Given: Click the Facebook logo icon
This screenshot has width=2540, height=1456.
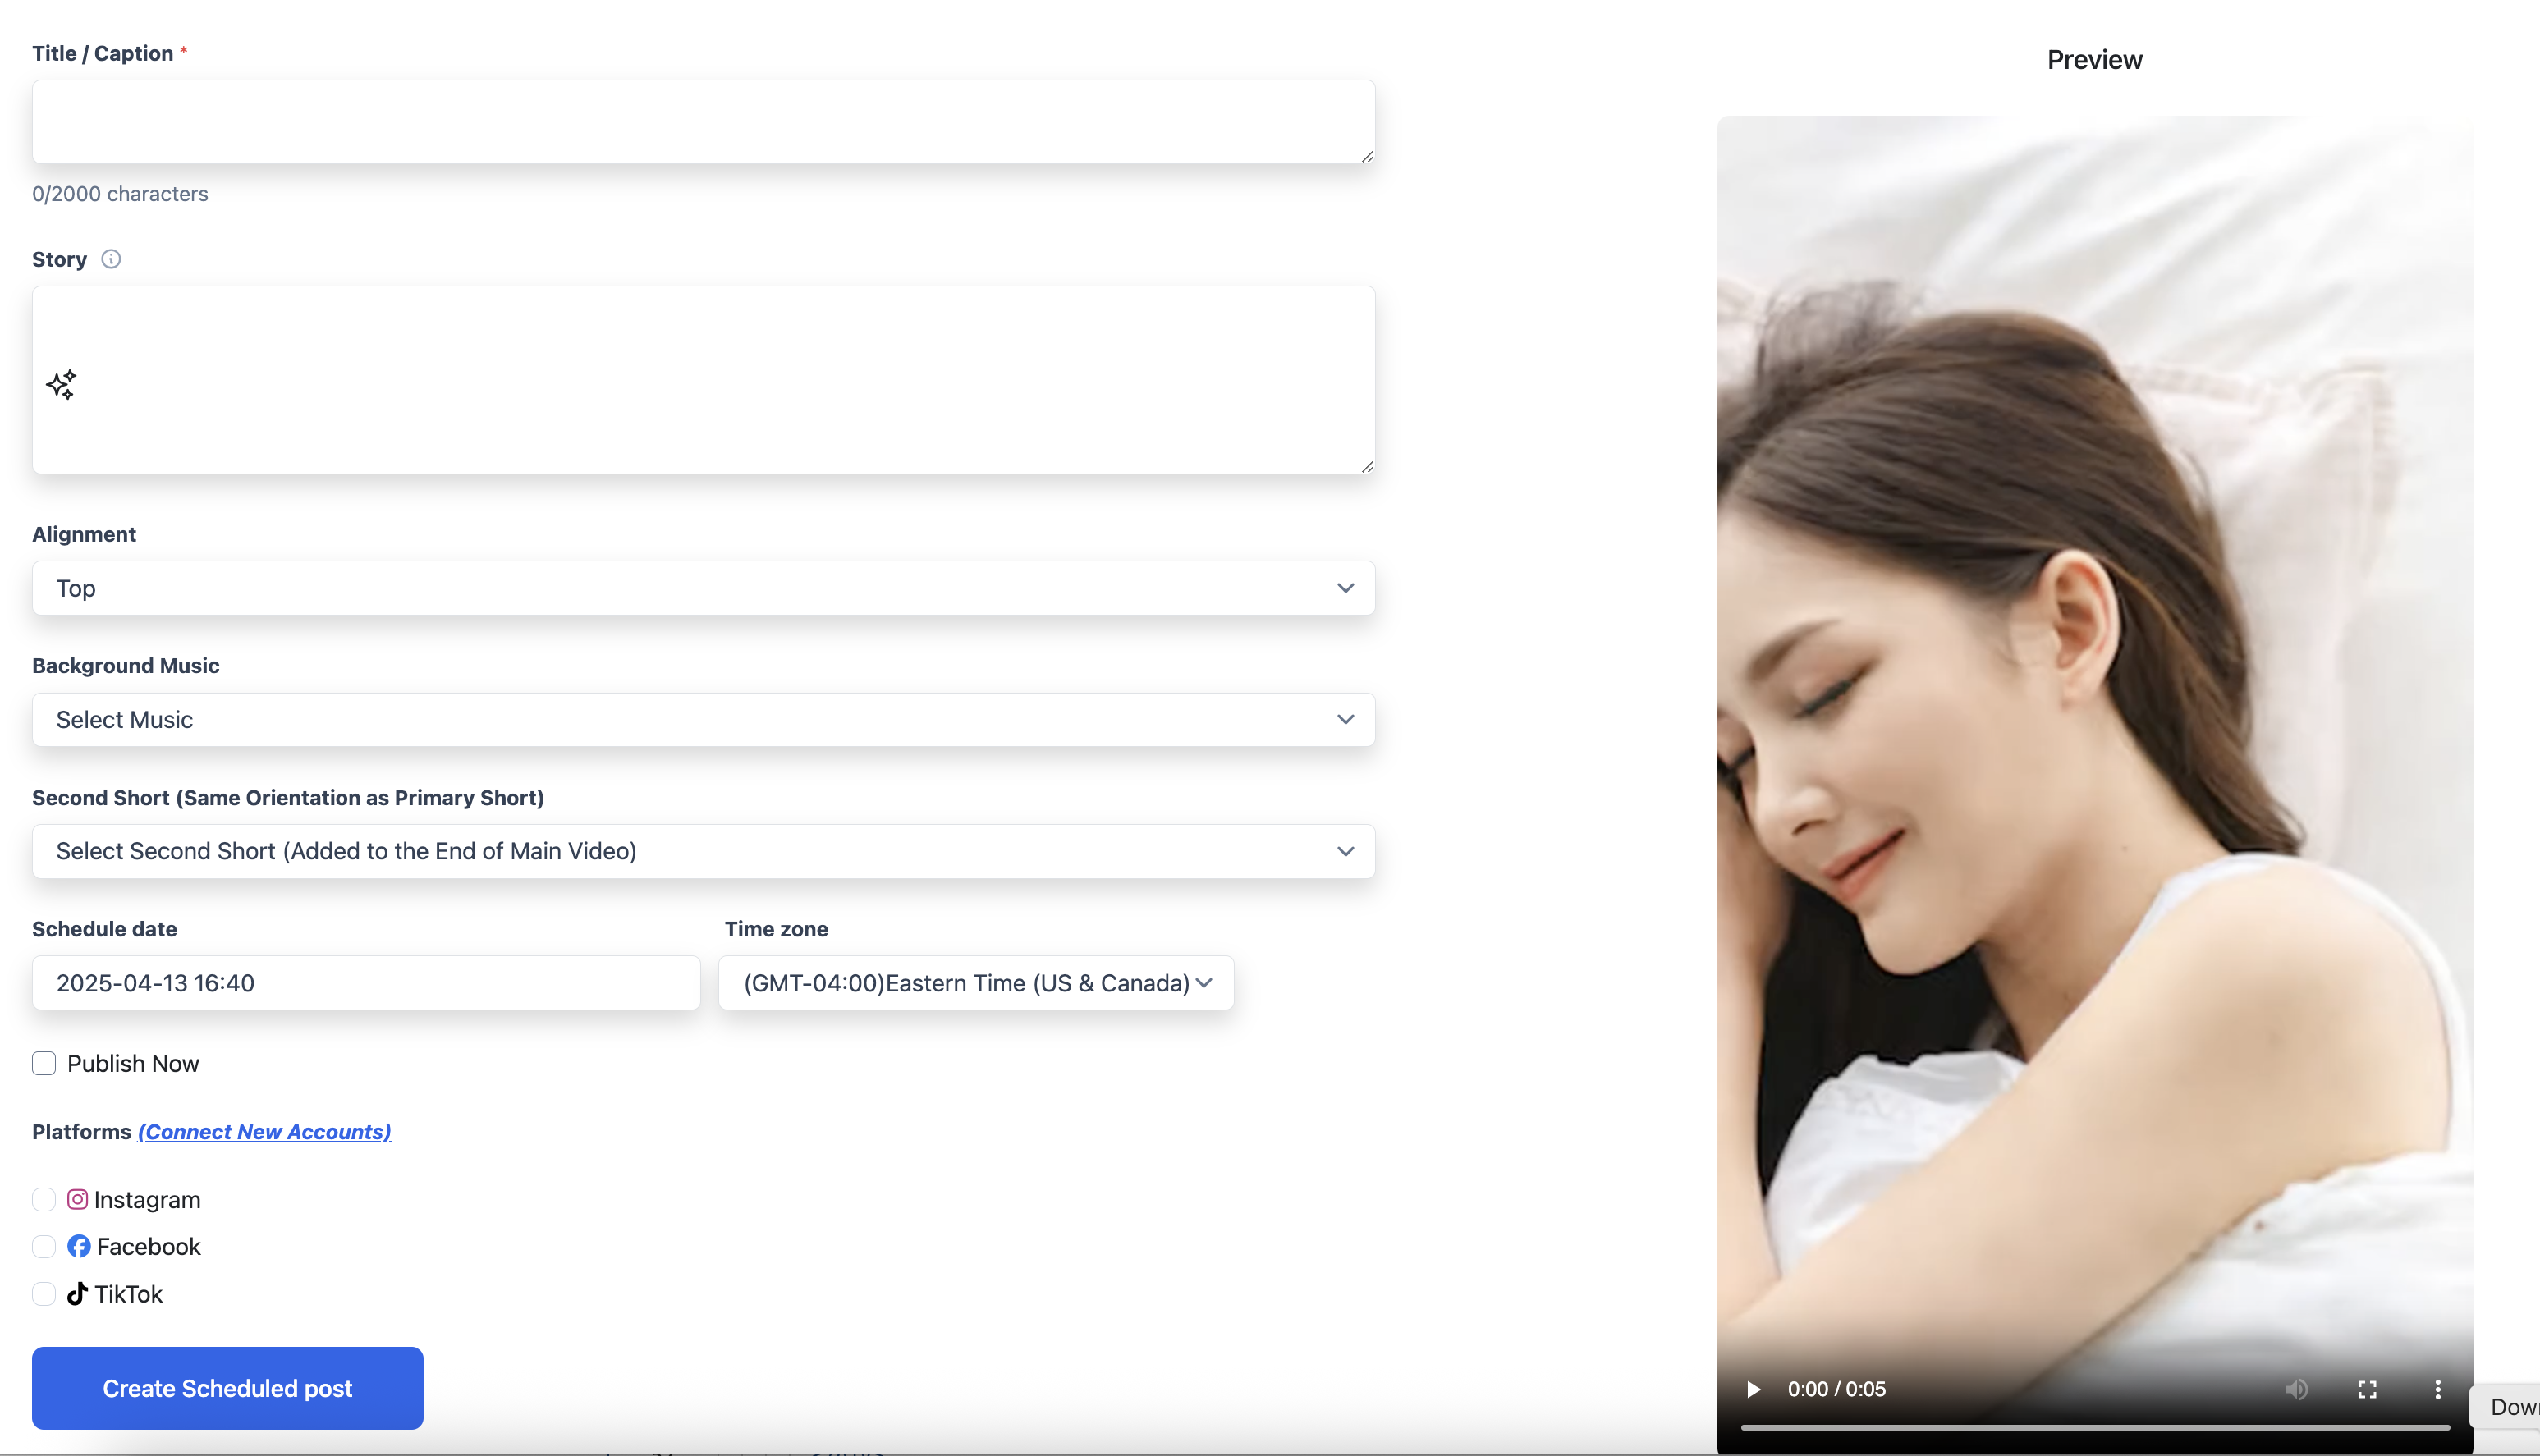Looking at the screenshot, I should pyautogui.click(x=78, y=1246).
